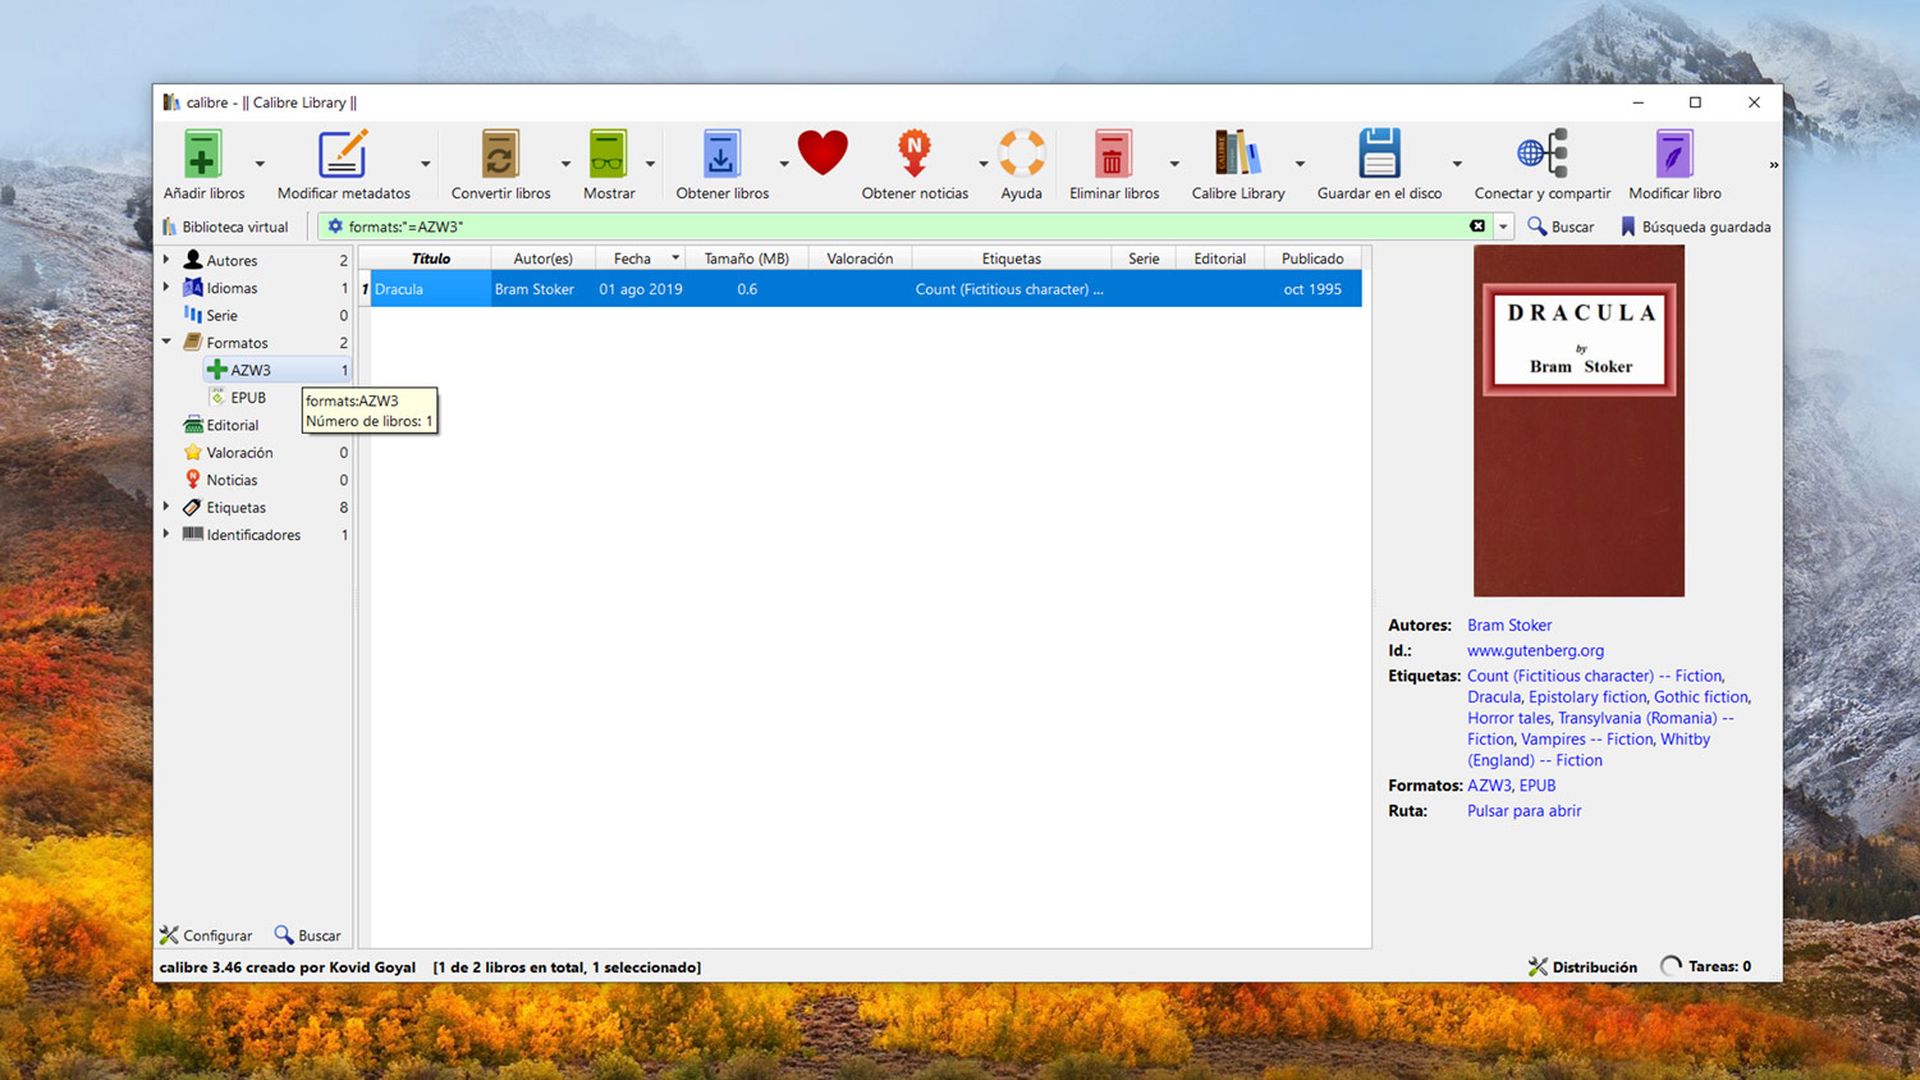The width and height of the screenshot is (1920, 1080).
Task: Click the Dracula cover thumbnail
Action: 1578,421
